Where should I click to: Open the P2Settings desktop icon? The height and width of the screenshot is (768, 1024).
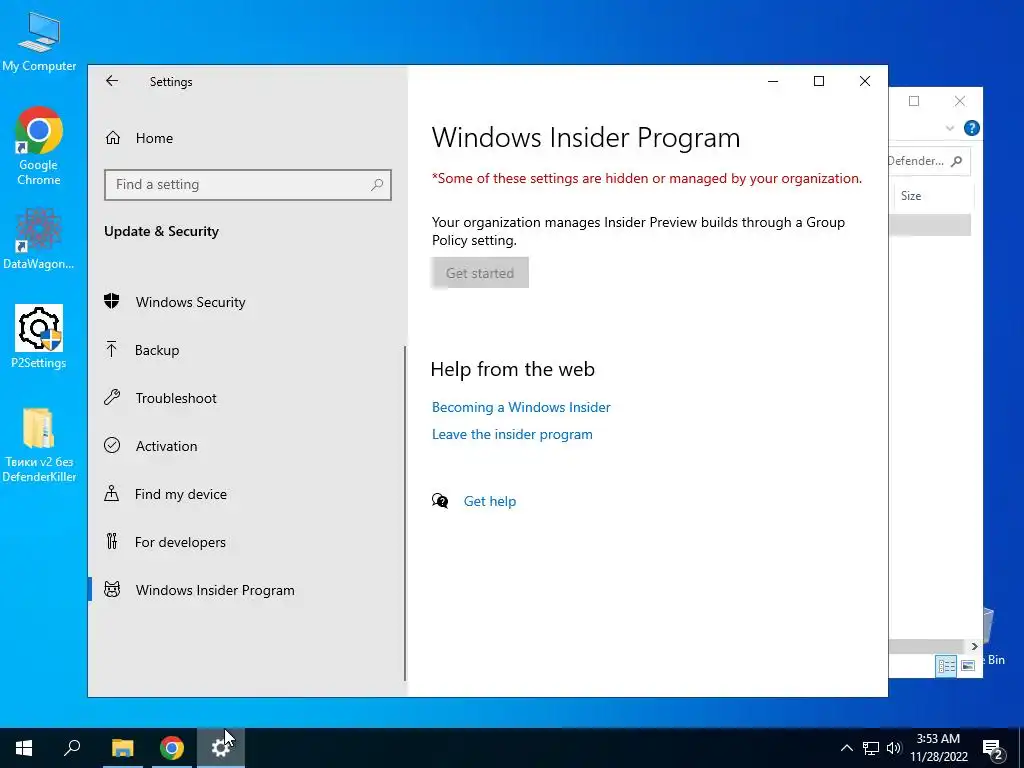39,338
